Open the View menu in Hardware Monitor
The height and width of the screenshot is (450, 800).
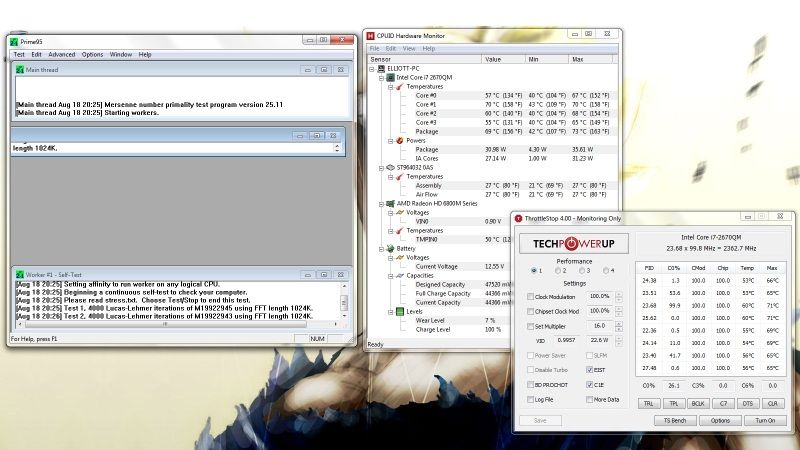point(409,48)
